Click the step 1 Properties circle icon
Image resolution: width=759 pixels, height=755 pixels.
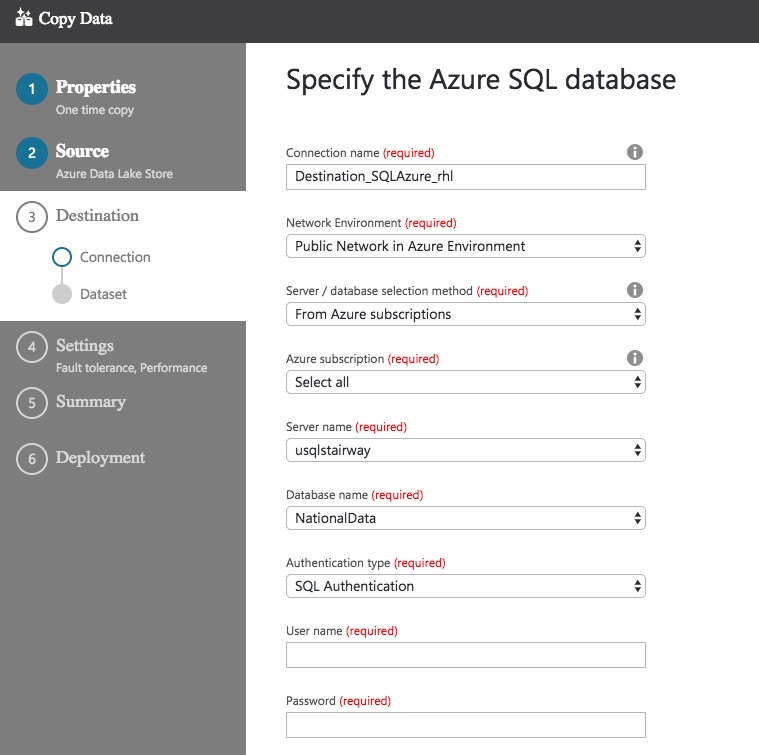tap(32, 89)
